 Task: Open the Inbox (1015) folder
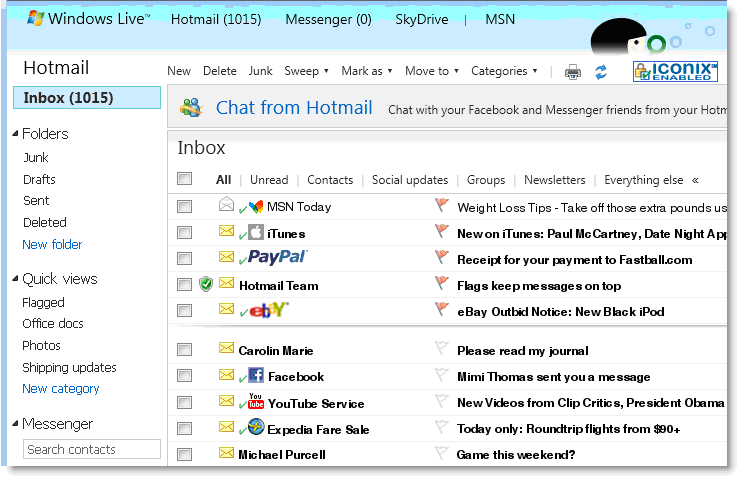[x=87, y=98]
